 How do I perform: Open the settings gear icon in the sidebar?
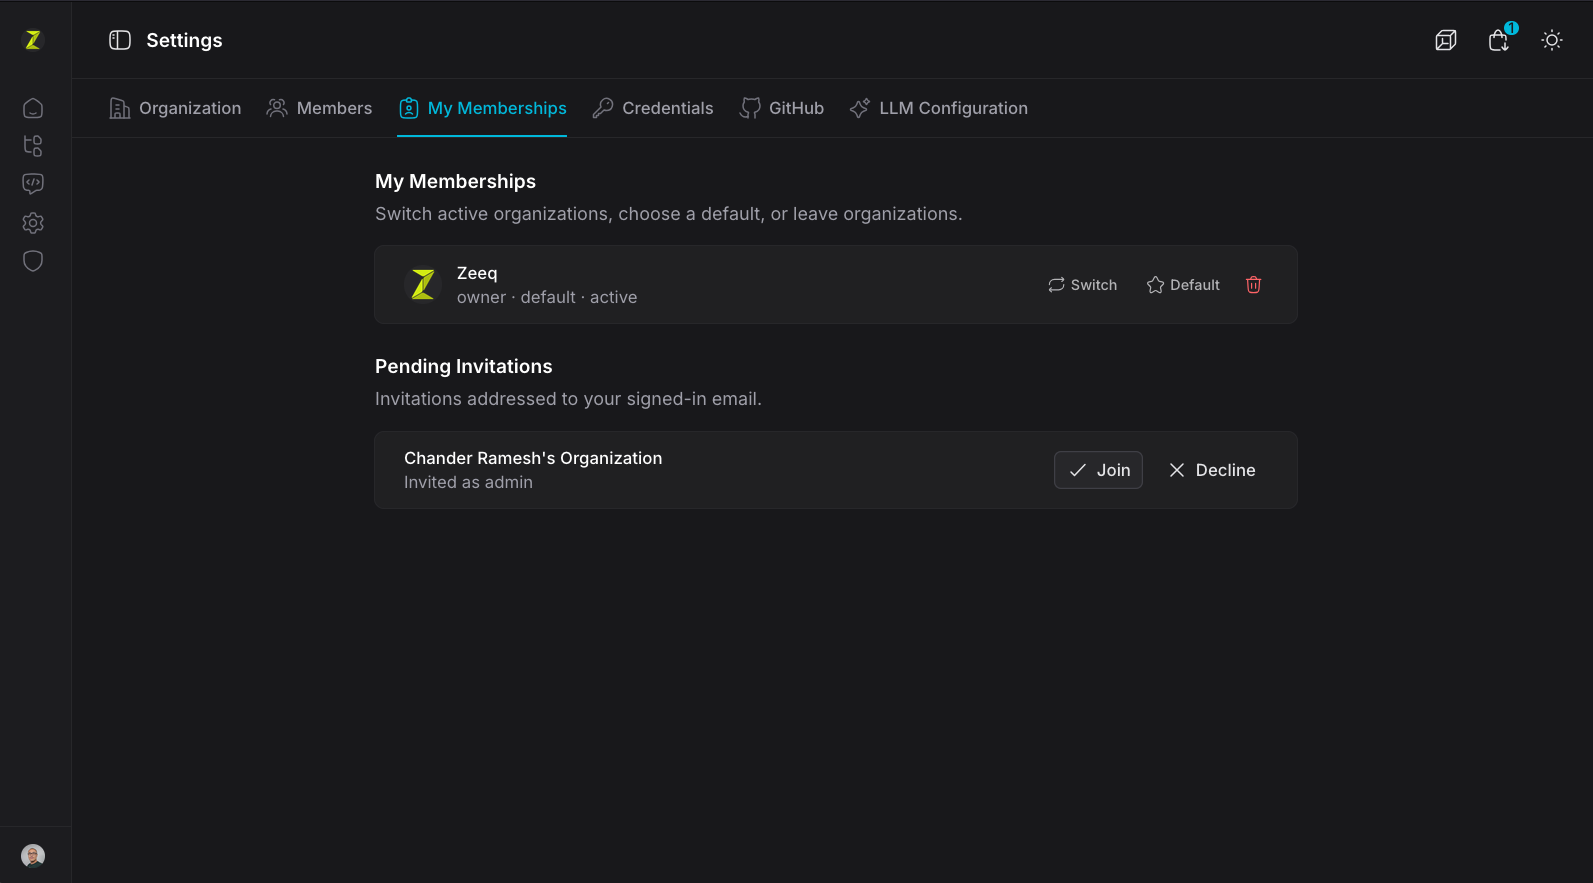pos(33,223)
